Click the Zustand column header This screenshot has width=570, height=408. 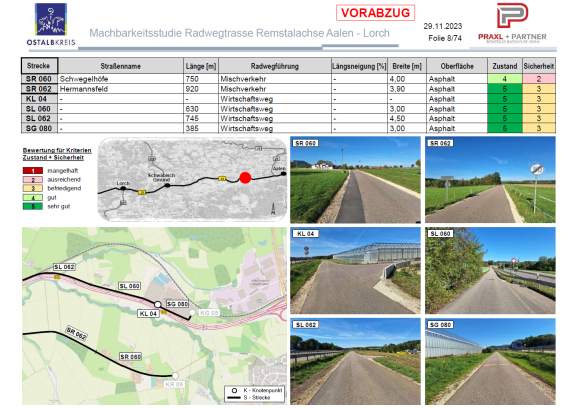click(x=505, y=66)
